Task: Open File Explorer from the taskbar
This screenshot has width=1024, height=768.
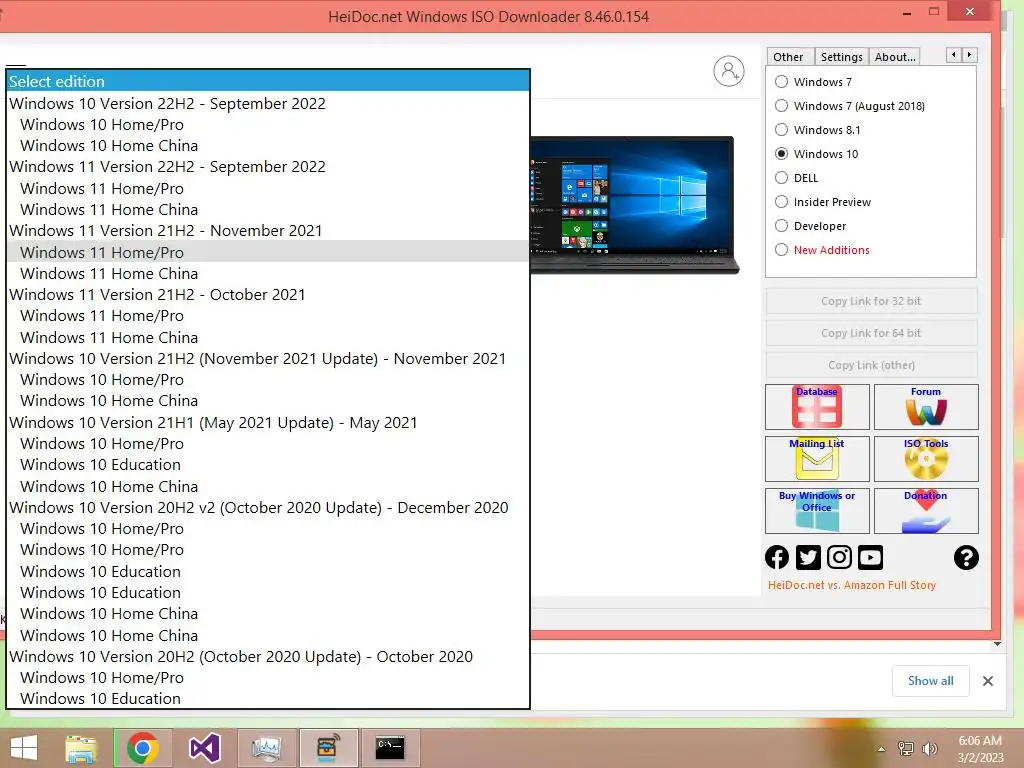Action: [x=81, y=748]
